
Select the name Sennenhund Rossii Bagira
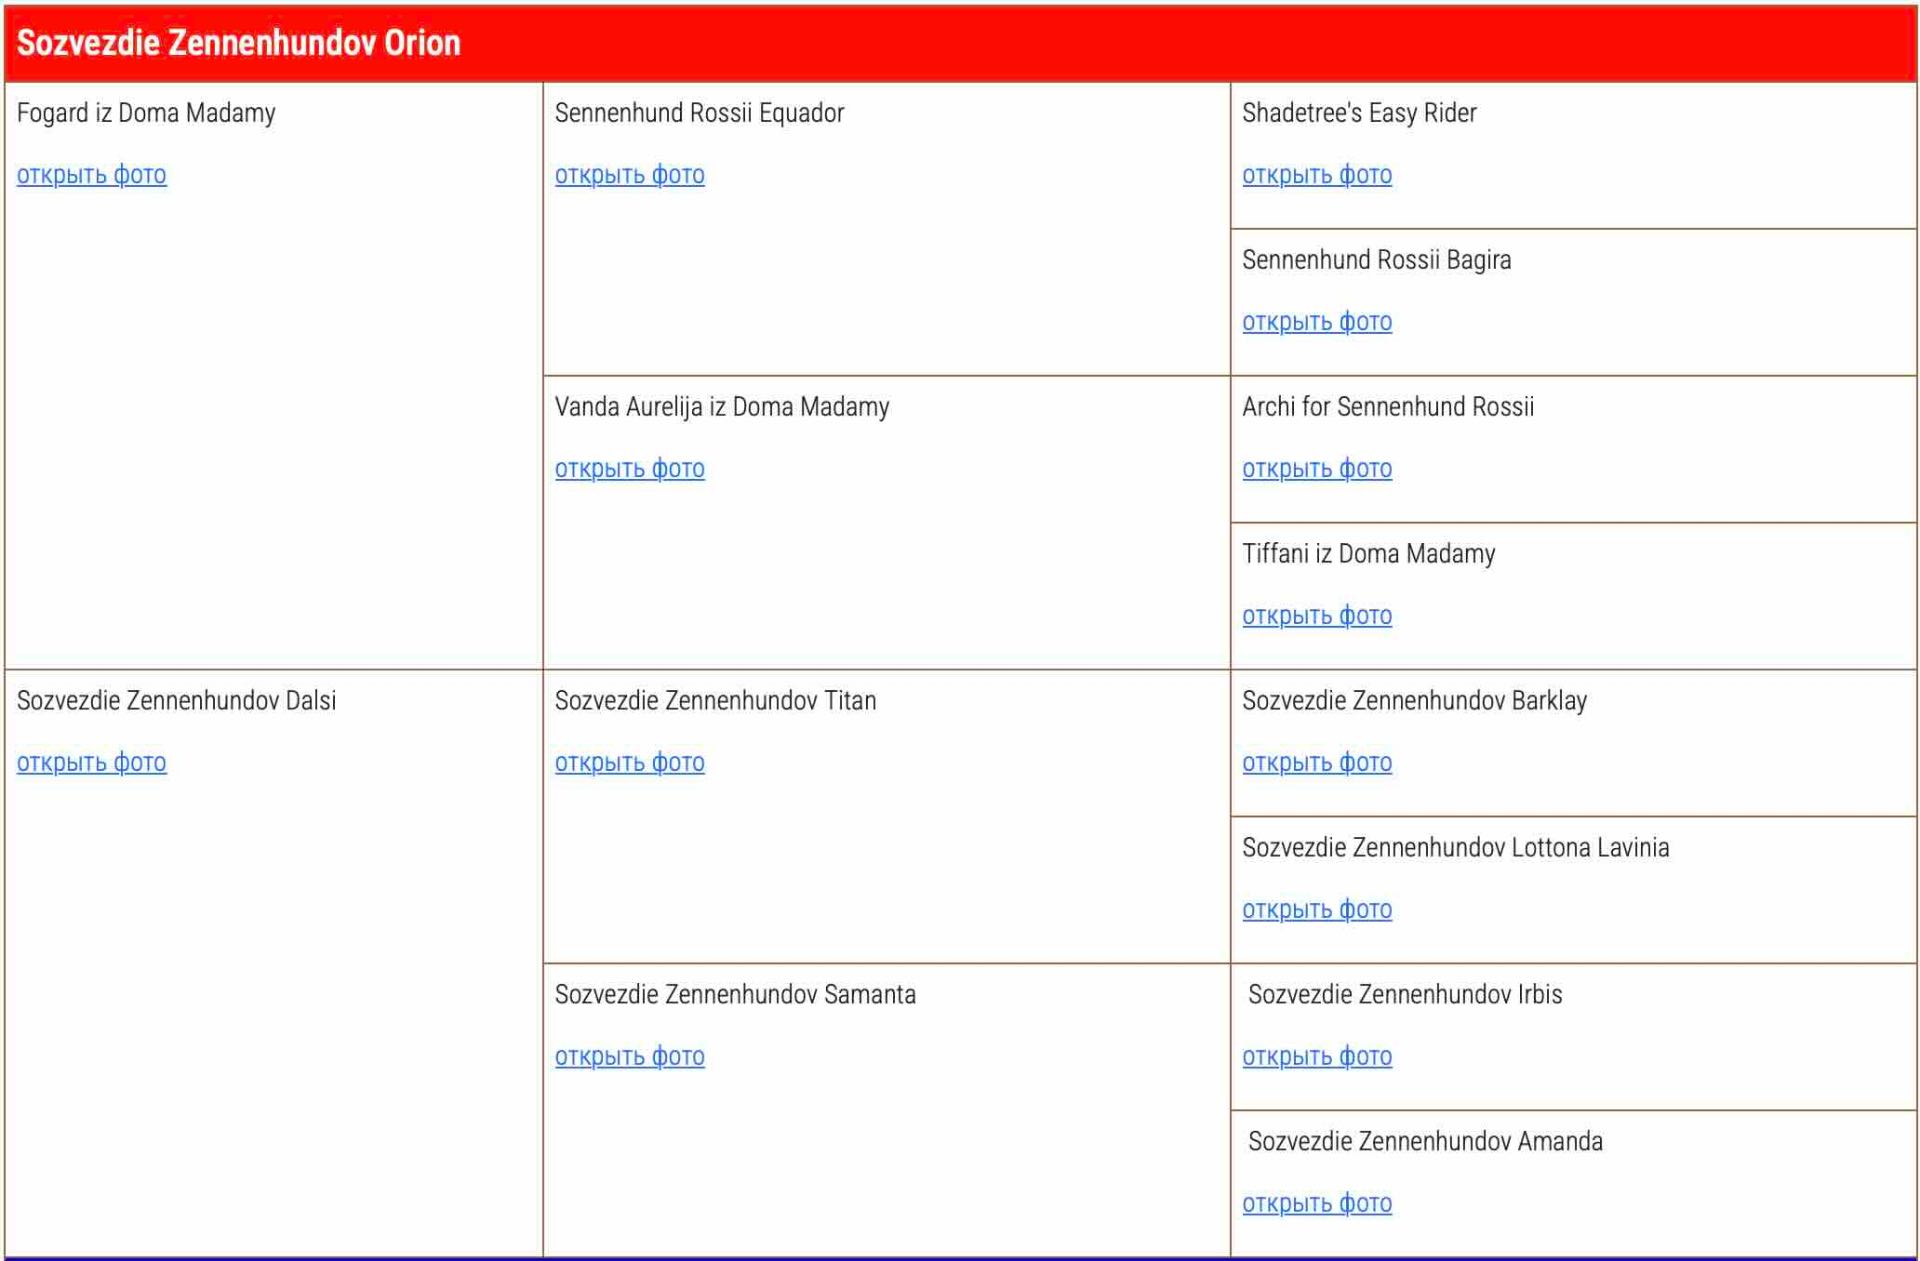[1377, 260]
